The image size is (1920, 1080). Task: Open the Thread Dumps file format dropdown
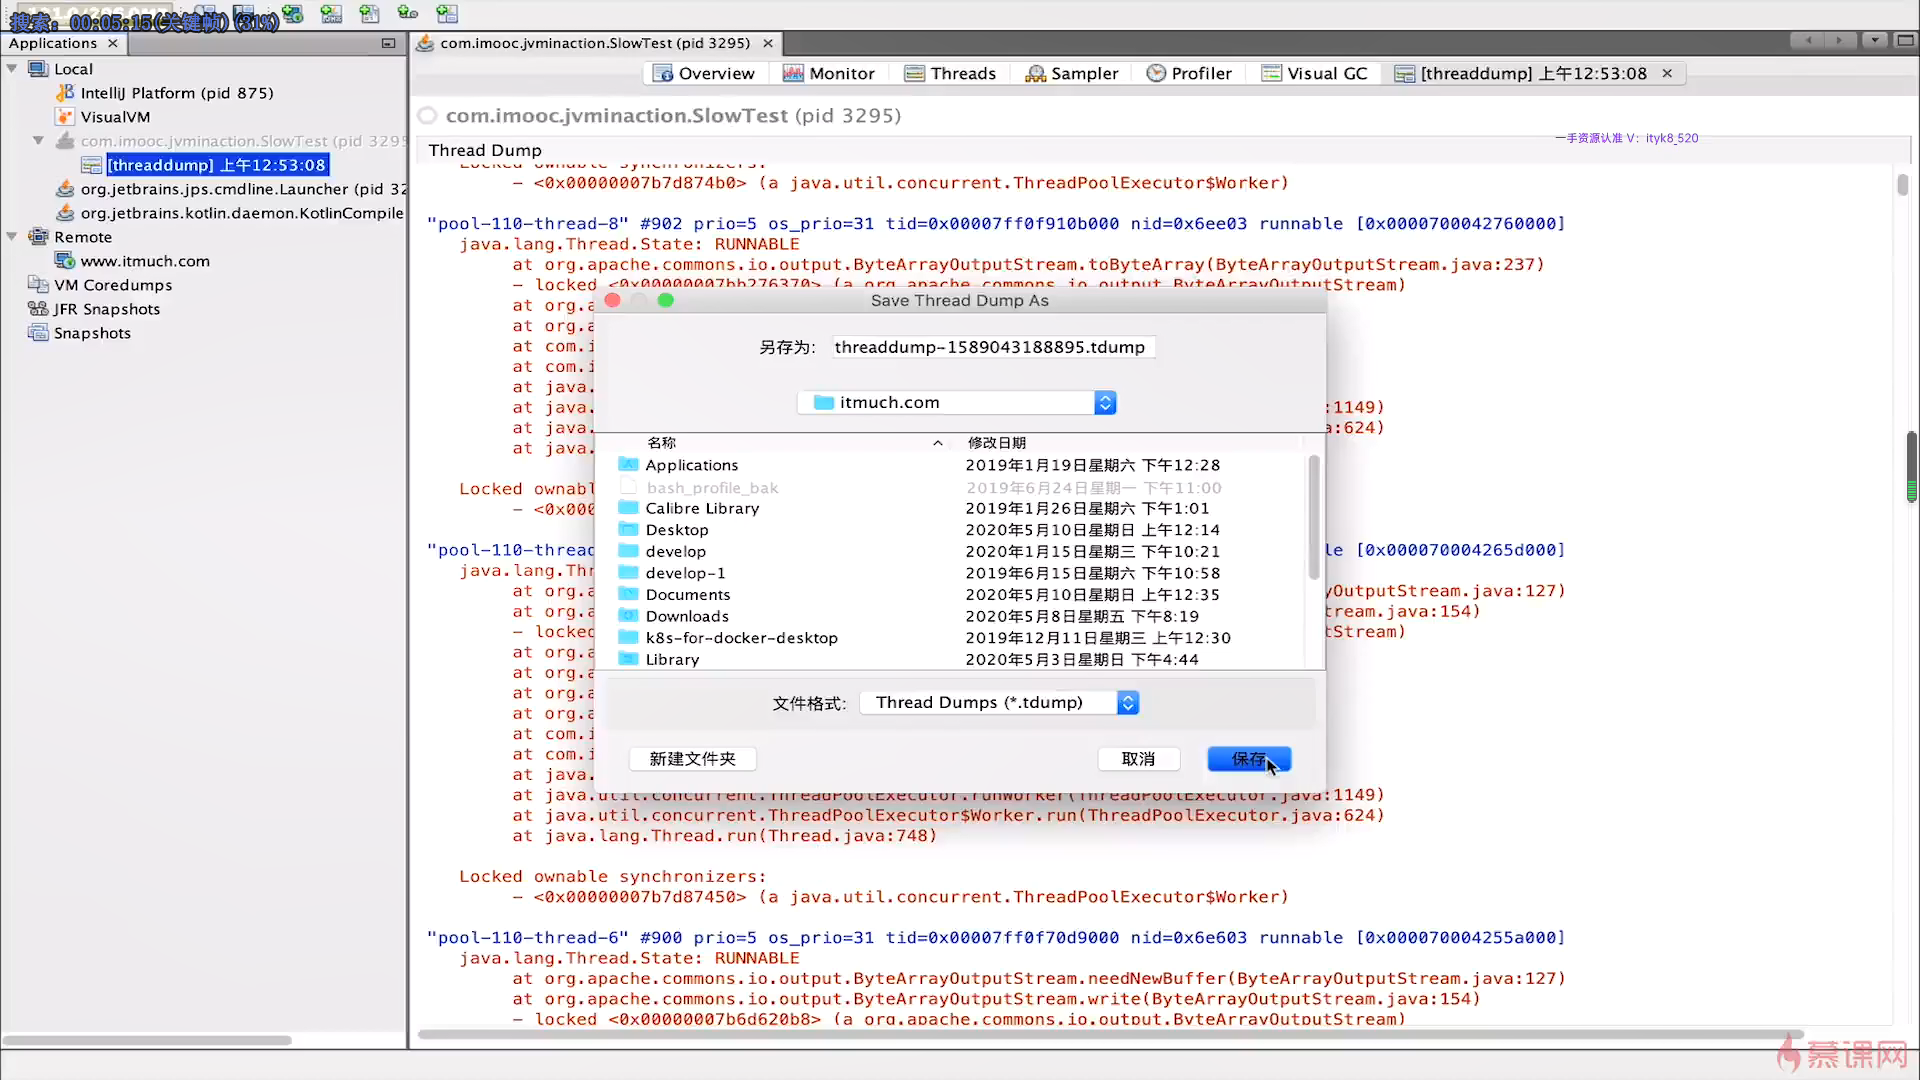point(1127,703)
